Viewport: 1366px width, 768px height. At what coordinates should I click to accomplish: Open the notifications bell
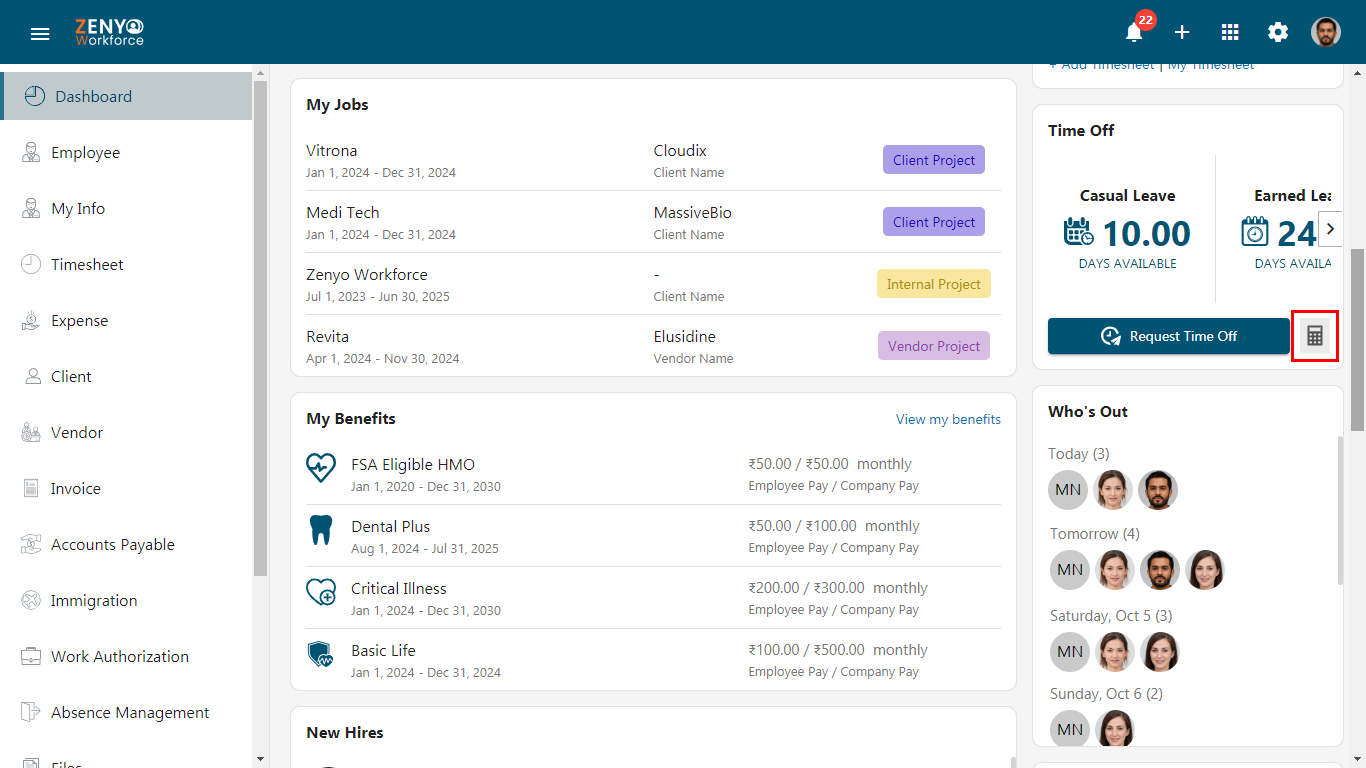coord(1134,32)
